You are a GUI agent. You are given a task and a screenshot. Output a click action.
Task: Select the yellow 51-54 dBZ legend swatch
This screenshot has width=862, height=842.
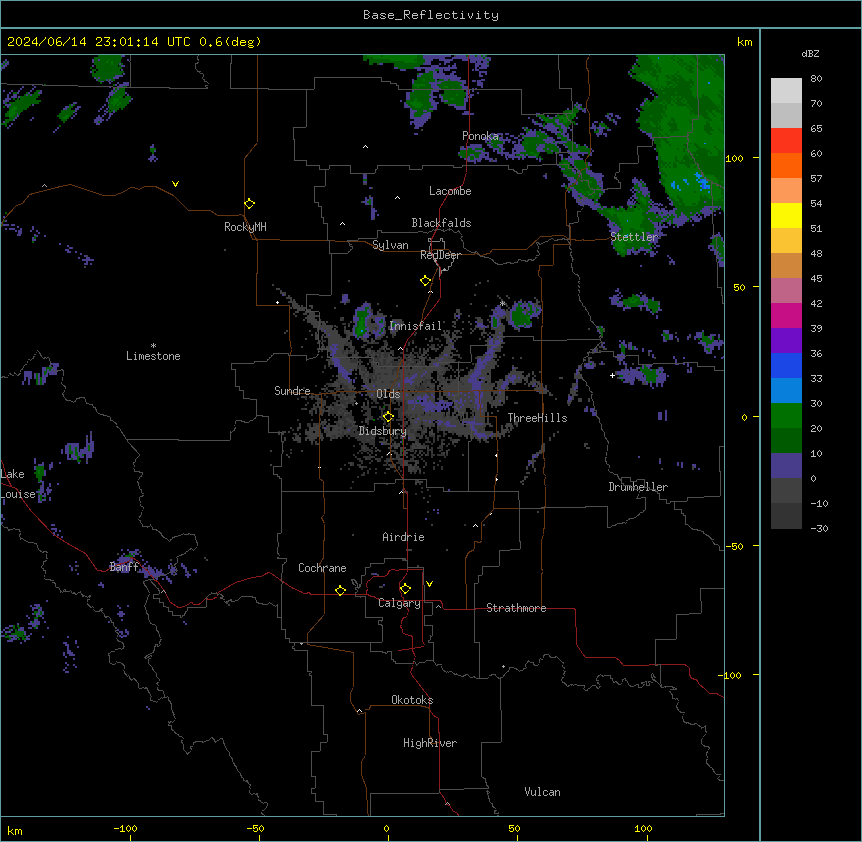pos(786,215)
